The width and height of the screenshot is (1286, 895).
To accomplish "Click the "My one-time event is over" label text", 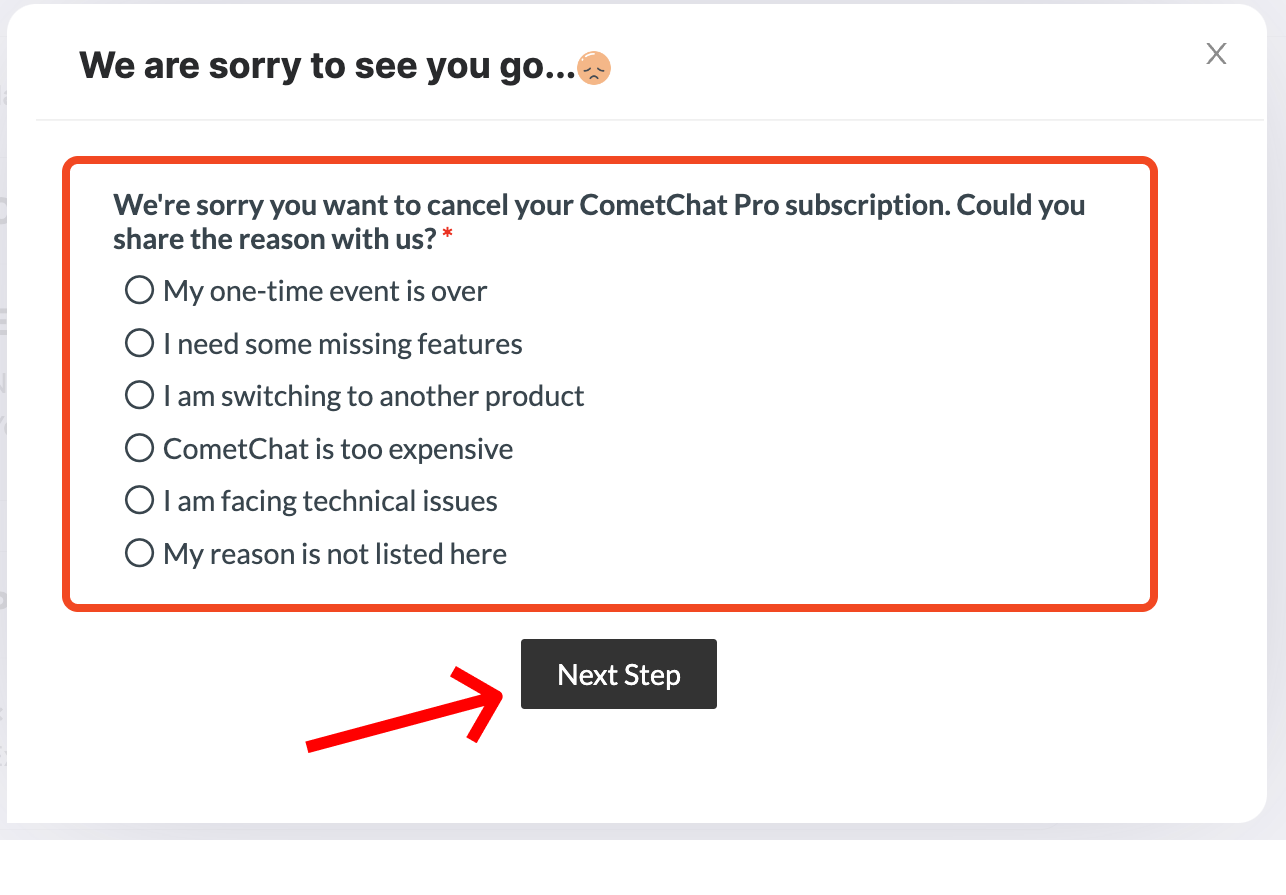I will (x=325, y=291).
